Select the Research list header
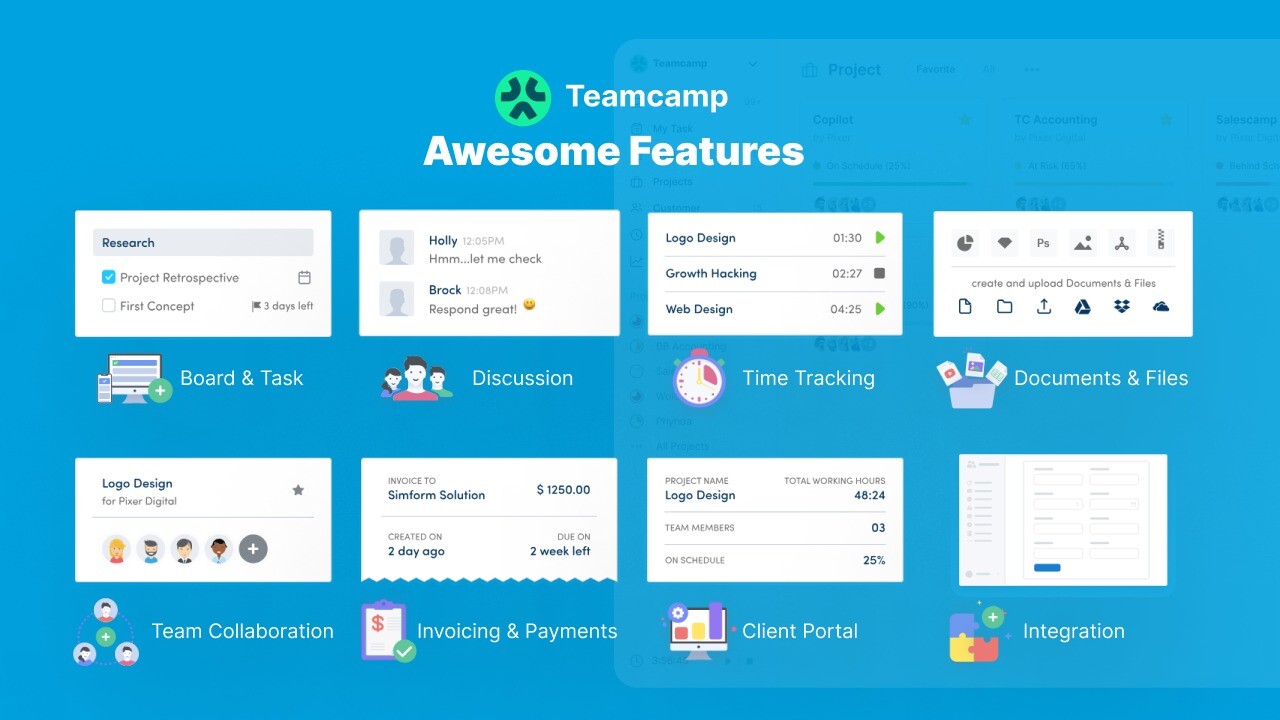Viewport: 1280px width, 720px height. coord(203,242)
